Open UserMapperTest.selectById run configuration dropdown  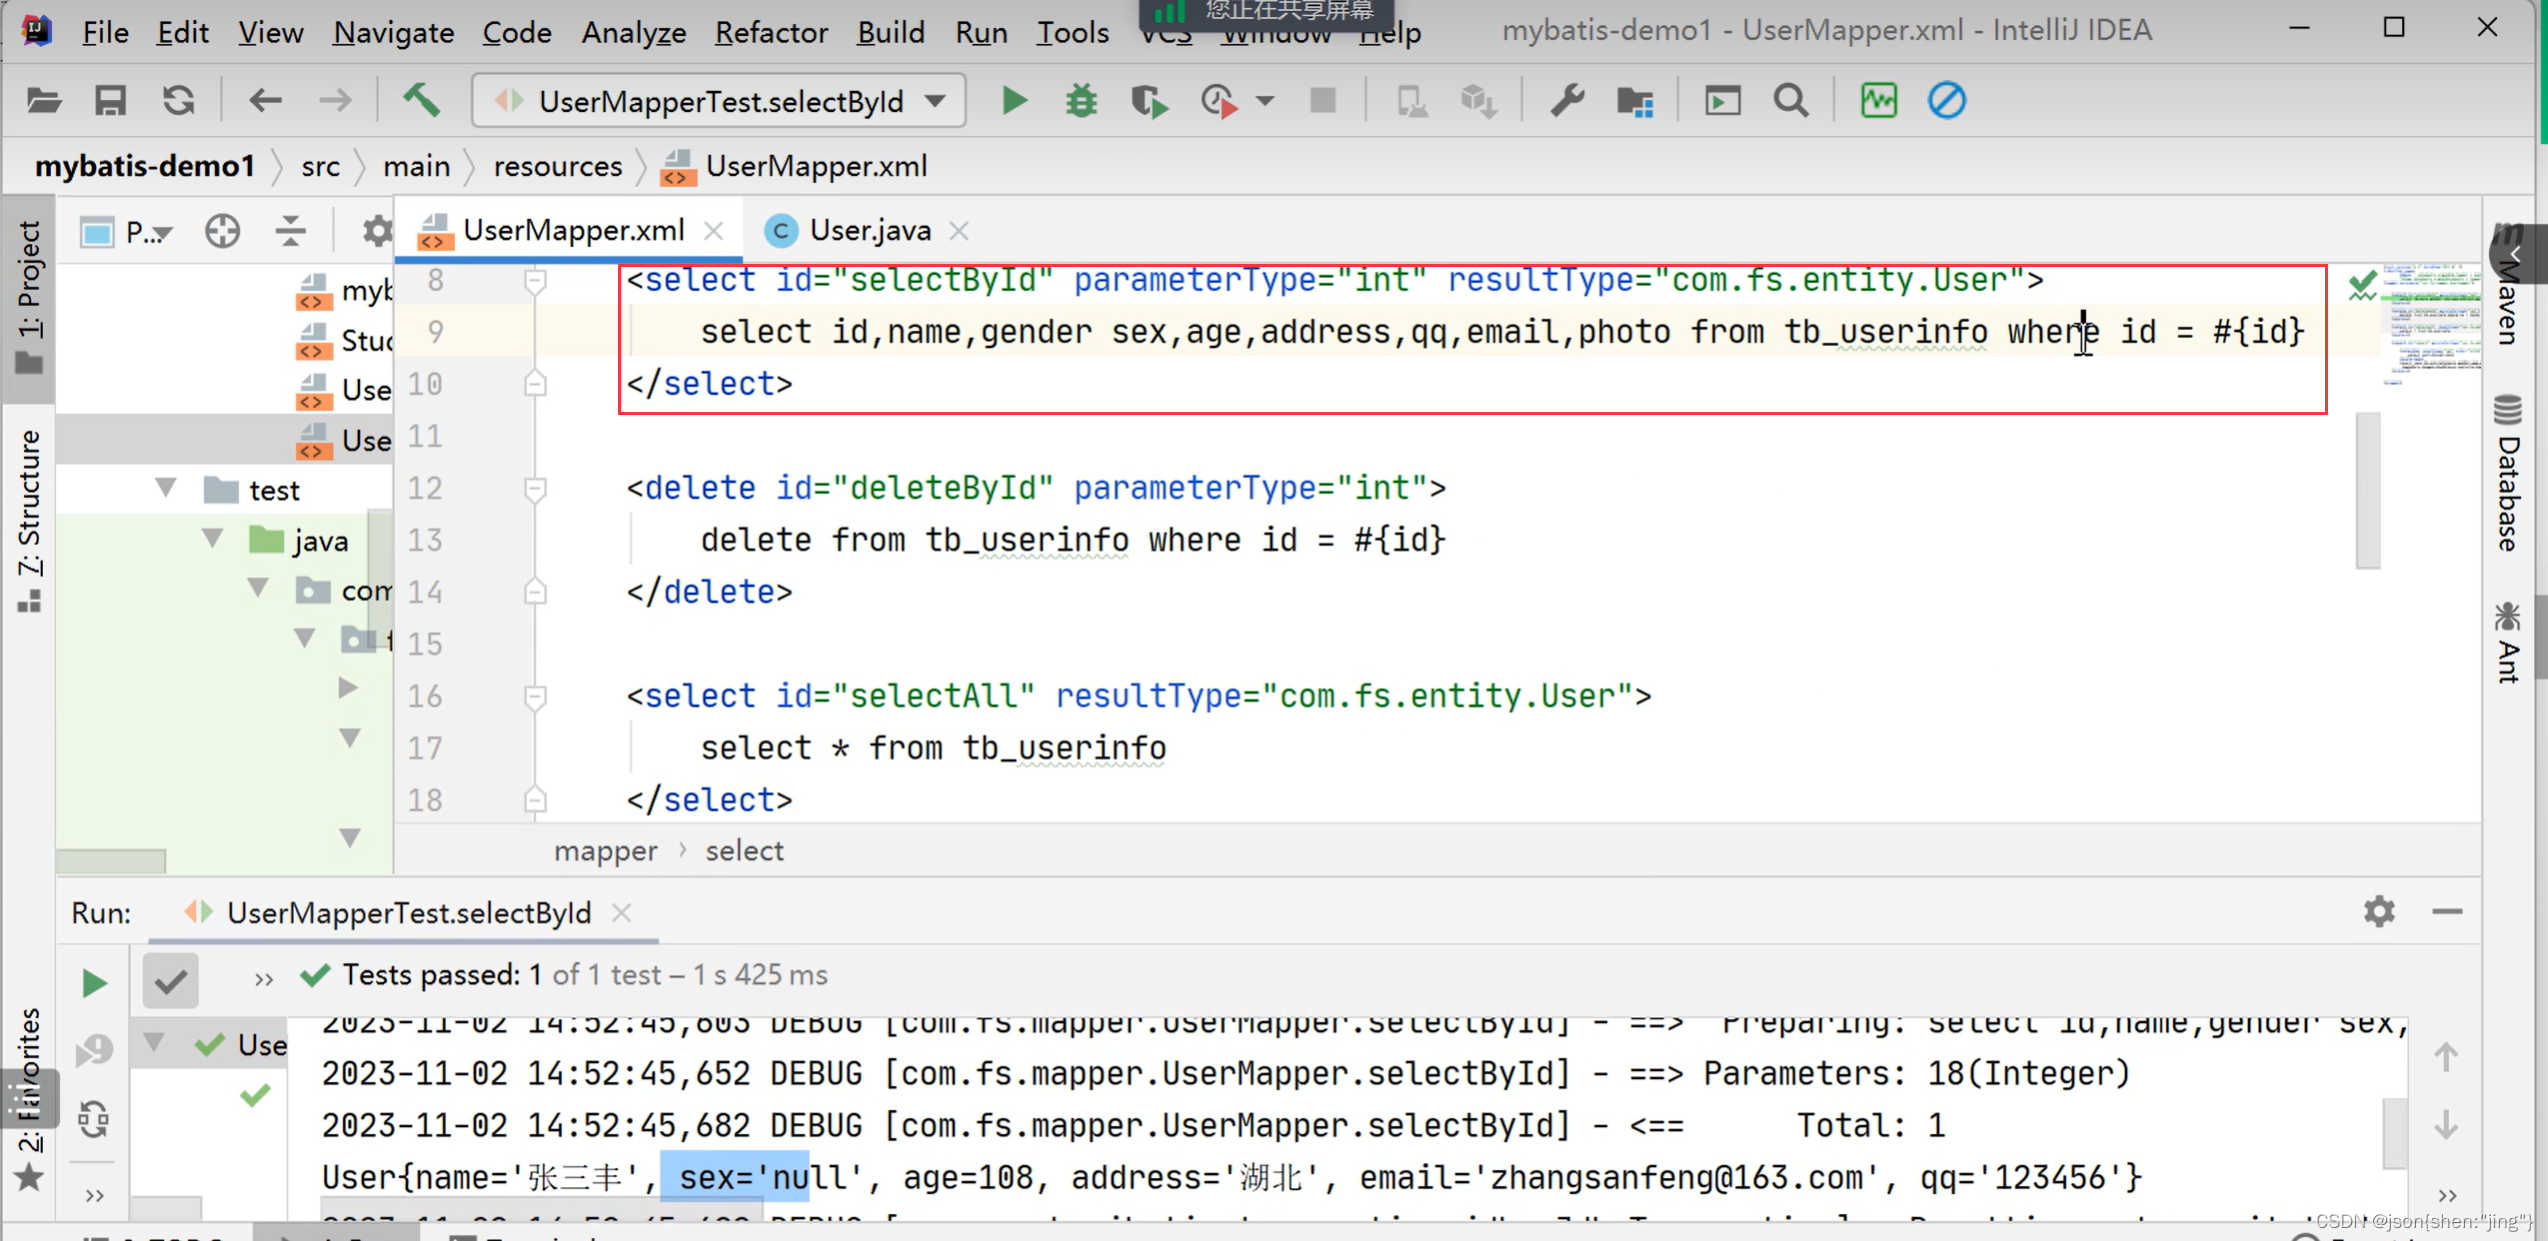[x=720, y=101]
